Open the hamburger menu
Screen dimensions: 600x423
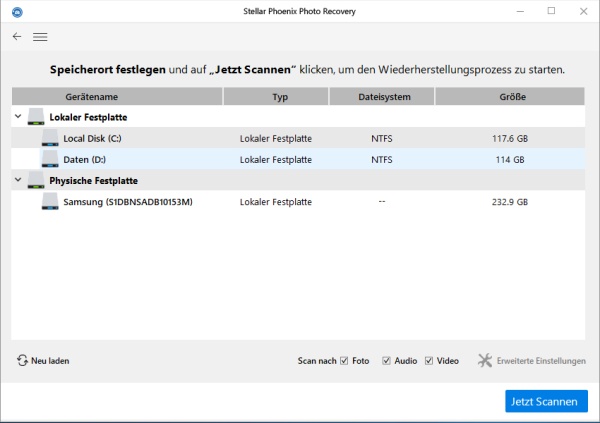pos(40,37)
